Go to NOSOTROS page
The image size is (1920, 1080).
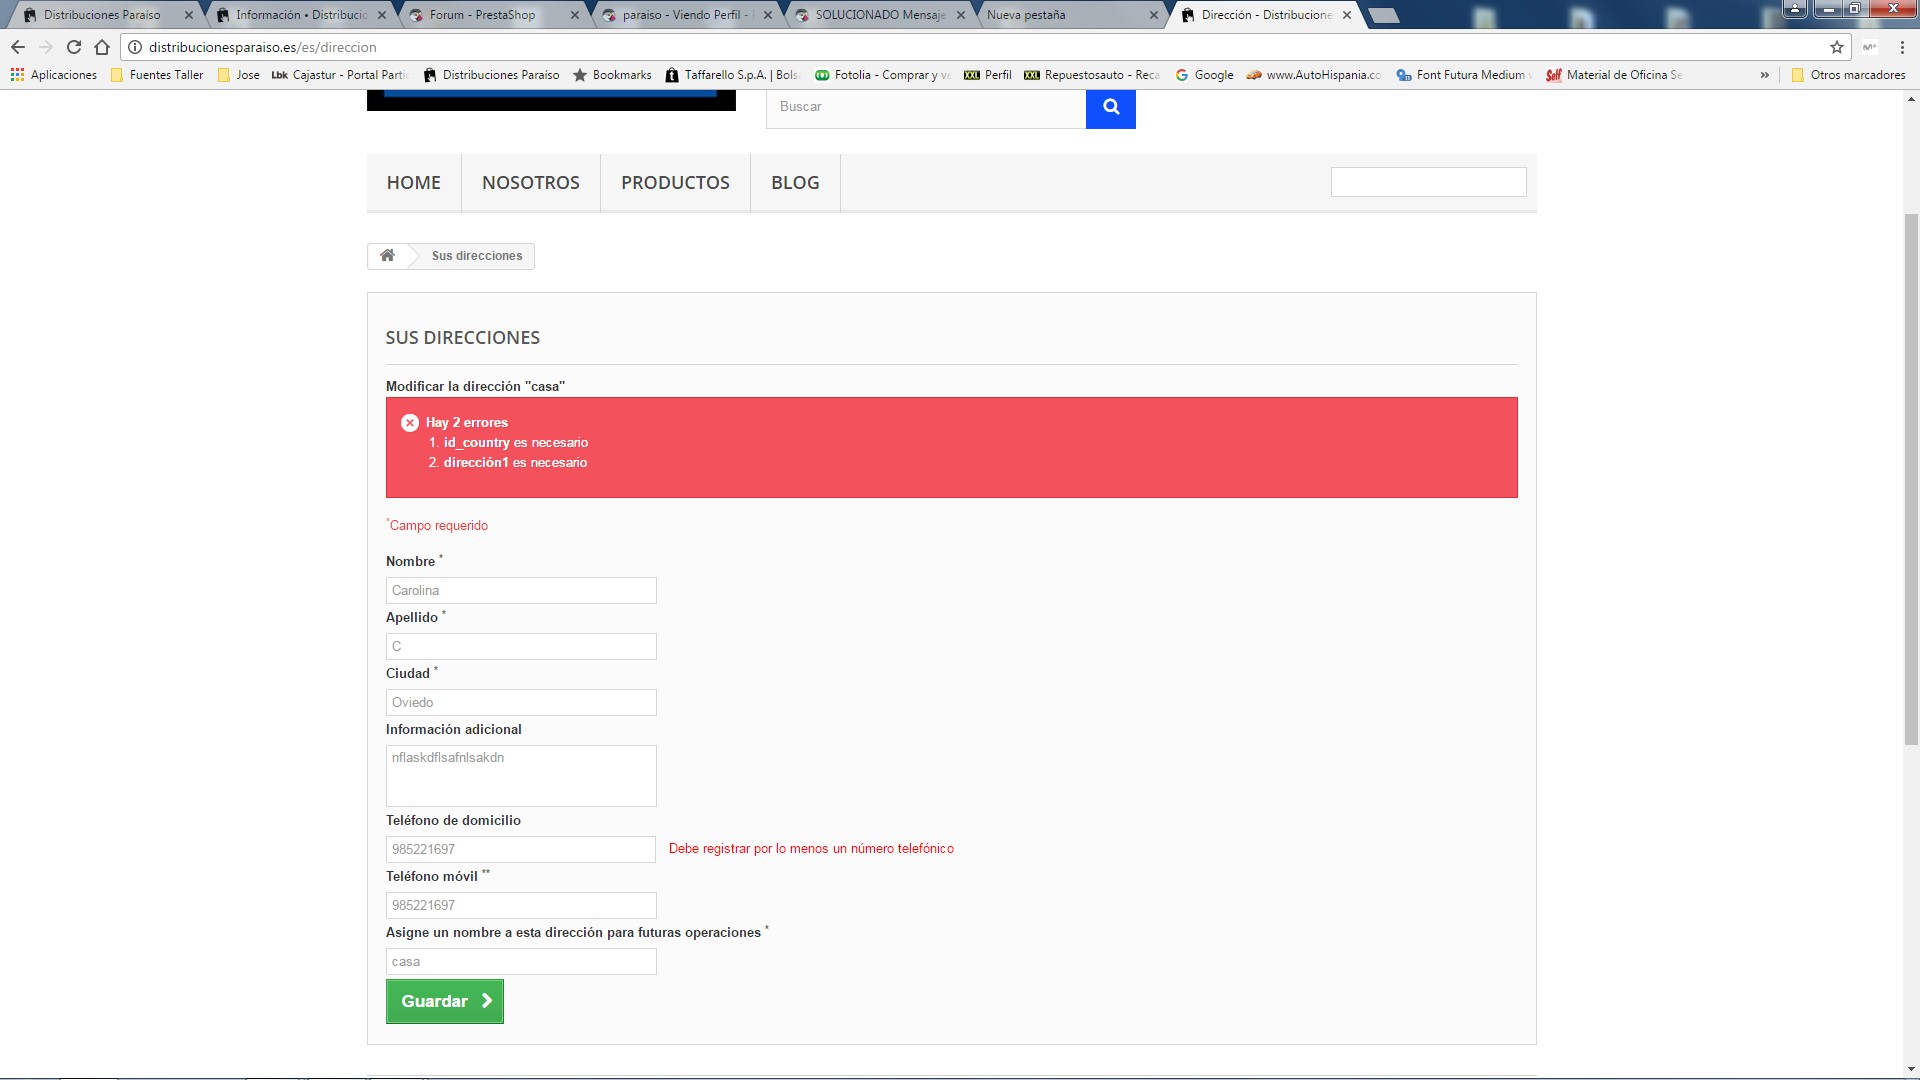point(530,183)
